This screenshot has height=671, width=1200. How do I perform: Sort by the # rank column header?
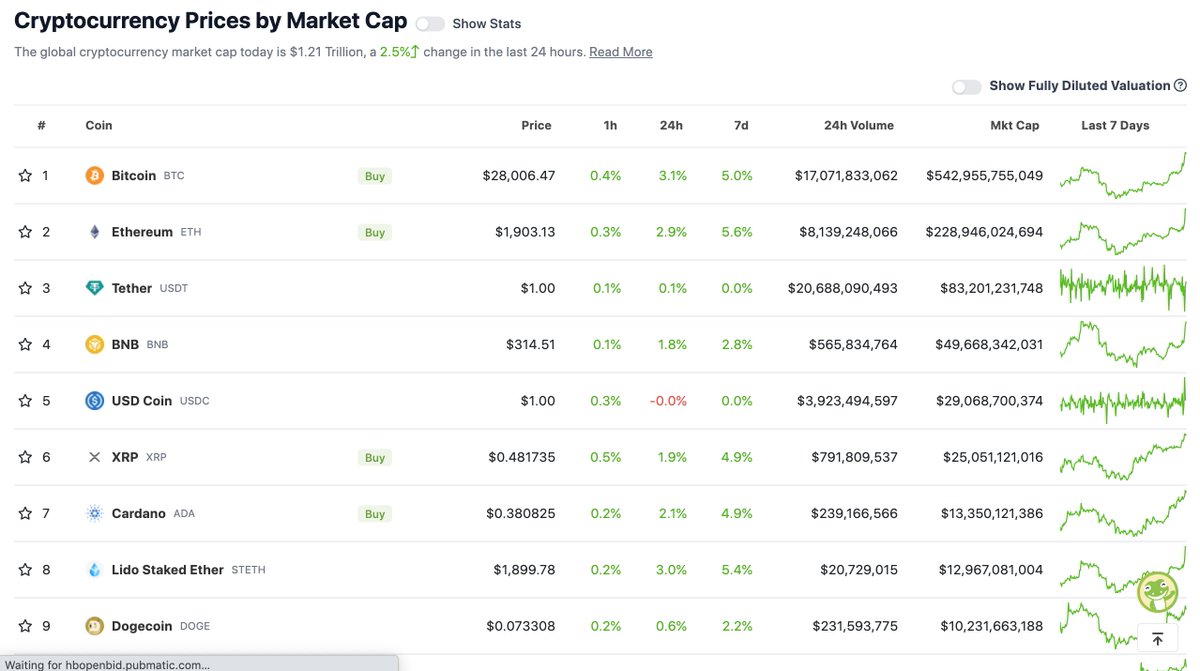(41, 126)
